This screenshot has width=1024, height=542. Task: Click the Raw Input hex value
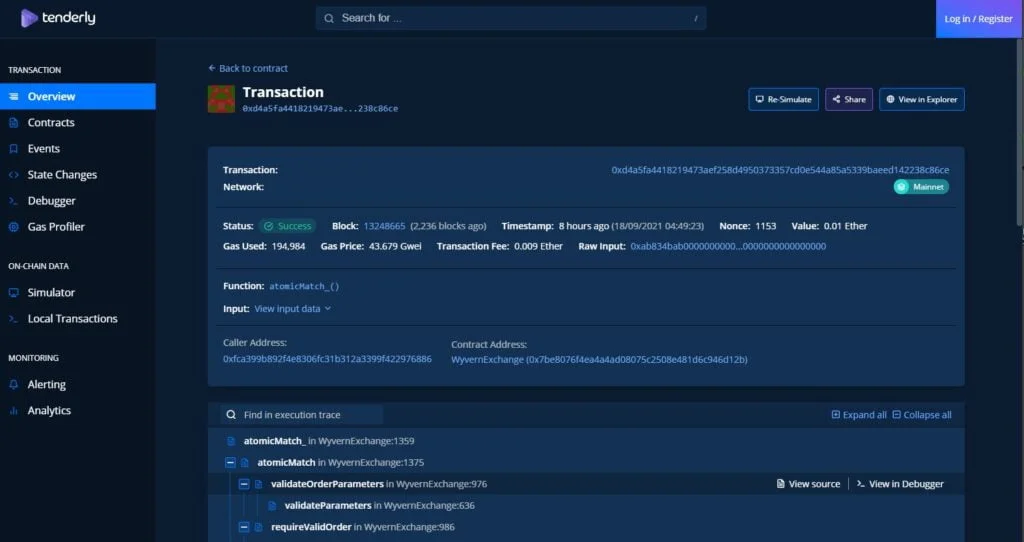(728, 246)
